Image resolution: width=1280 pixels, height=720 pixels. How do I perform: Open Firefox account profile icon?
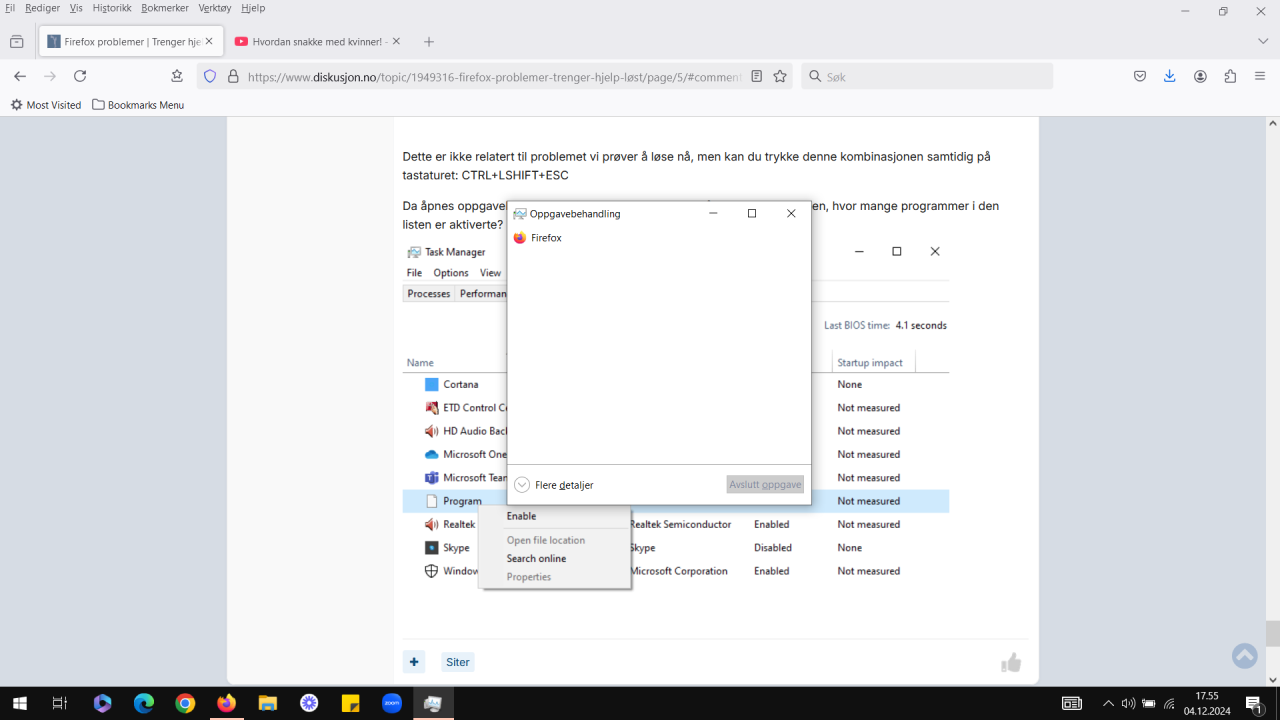(1200, 76)
